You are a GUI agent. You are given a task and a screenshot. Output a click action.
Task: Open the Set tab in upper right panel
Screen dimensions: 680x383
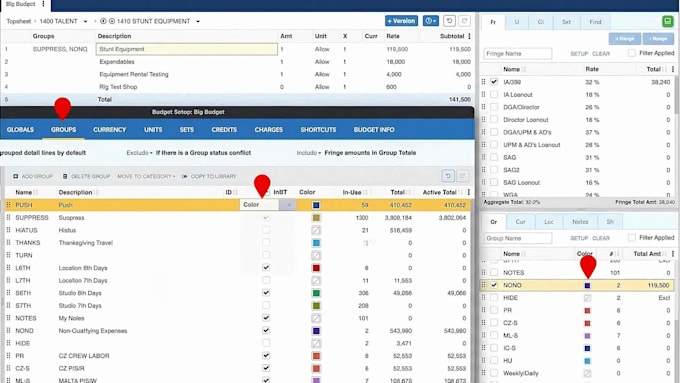pyautogui.click(x=566, y=22)
